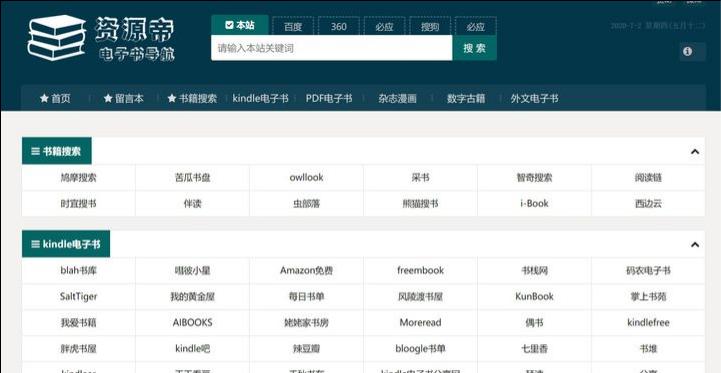Open 留言本 in navigation bar
Image resolution: width=721 pixels, height=373 pixels.
pos(124,98)
